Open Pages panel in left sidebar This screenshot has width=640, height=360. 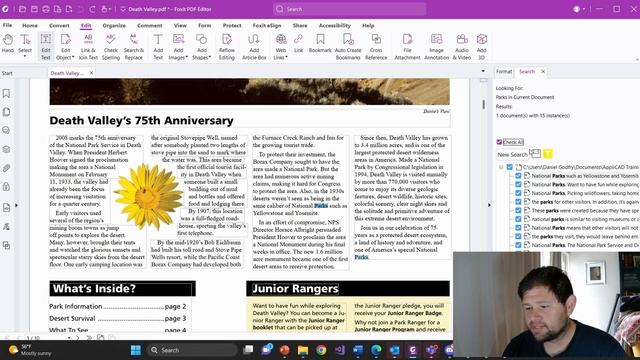coord(6,112)
